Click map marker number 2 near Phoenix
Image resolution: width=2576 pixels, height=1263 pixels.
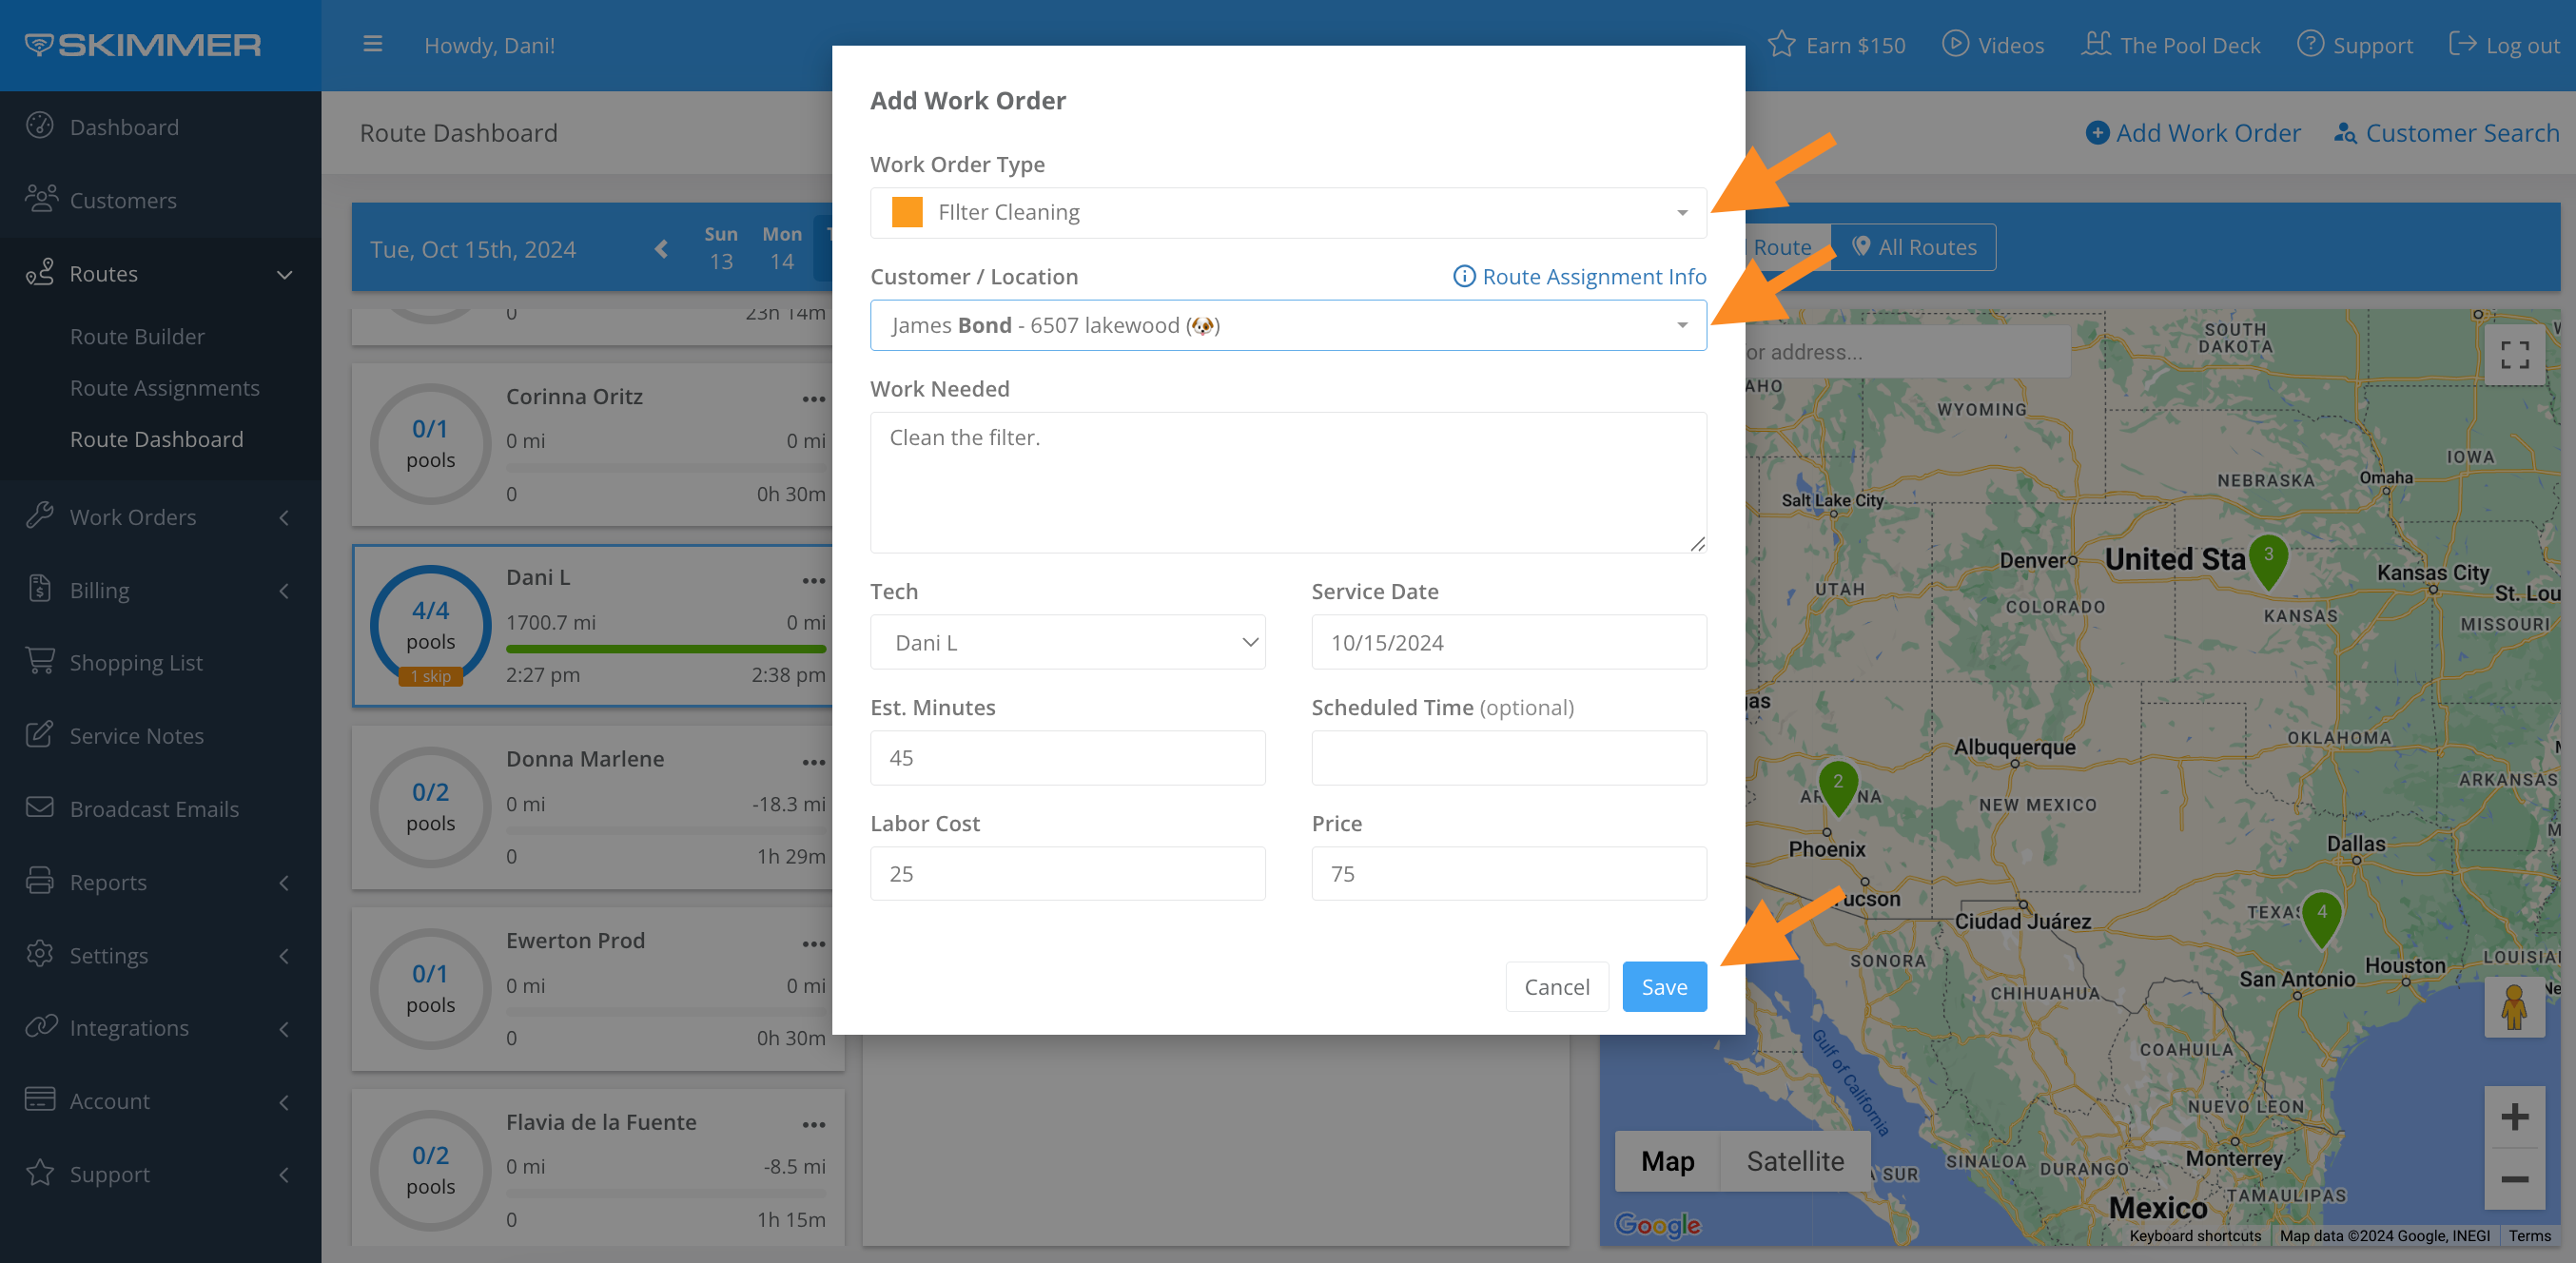(x=1838, y=788)
